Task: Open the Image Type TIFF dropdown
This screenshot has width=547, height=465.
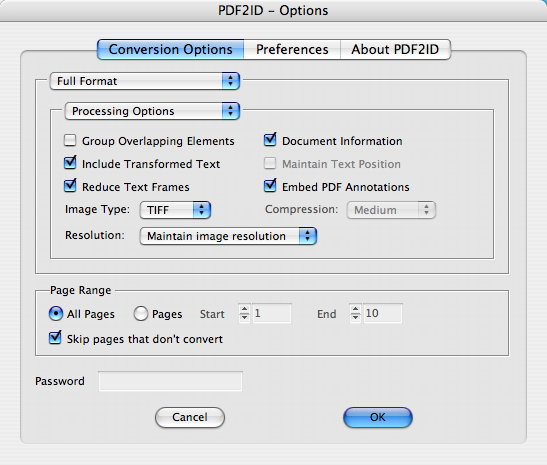Action: (175, 210)
